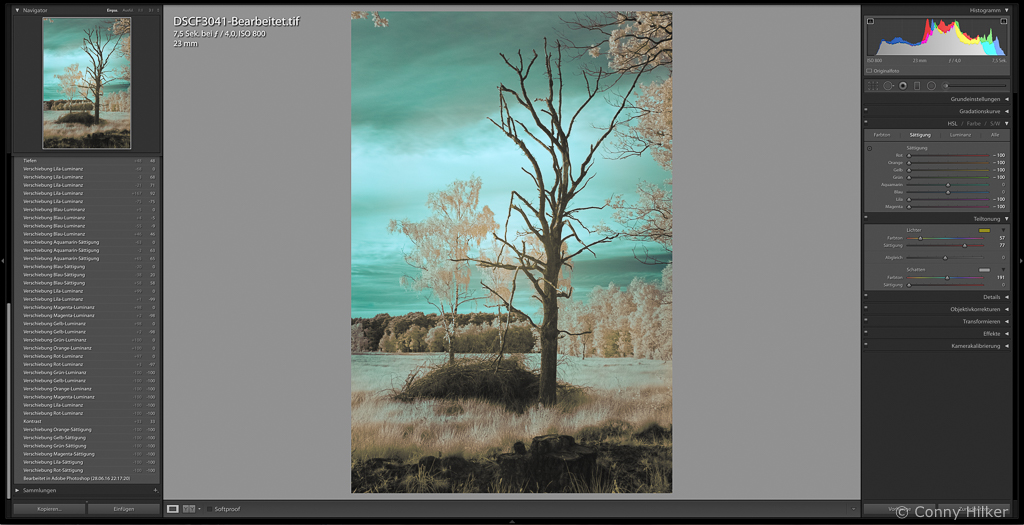Collapse the Navigator panel
Image resolution: width=1024 pixels, height=525 pixels.
pyautogui.click(x=17, y=10)
